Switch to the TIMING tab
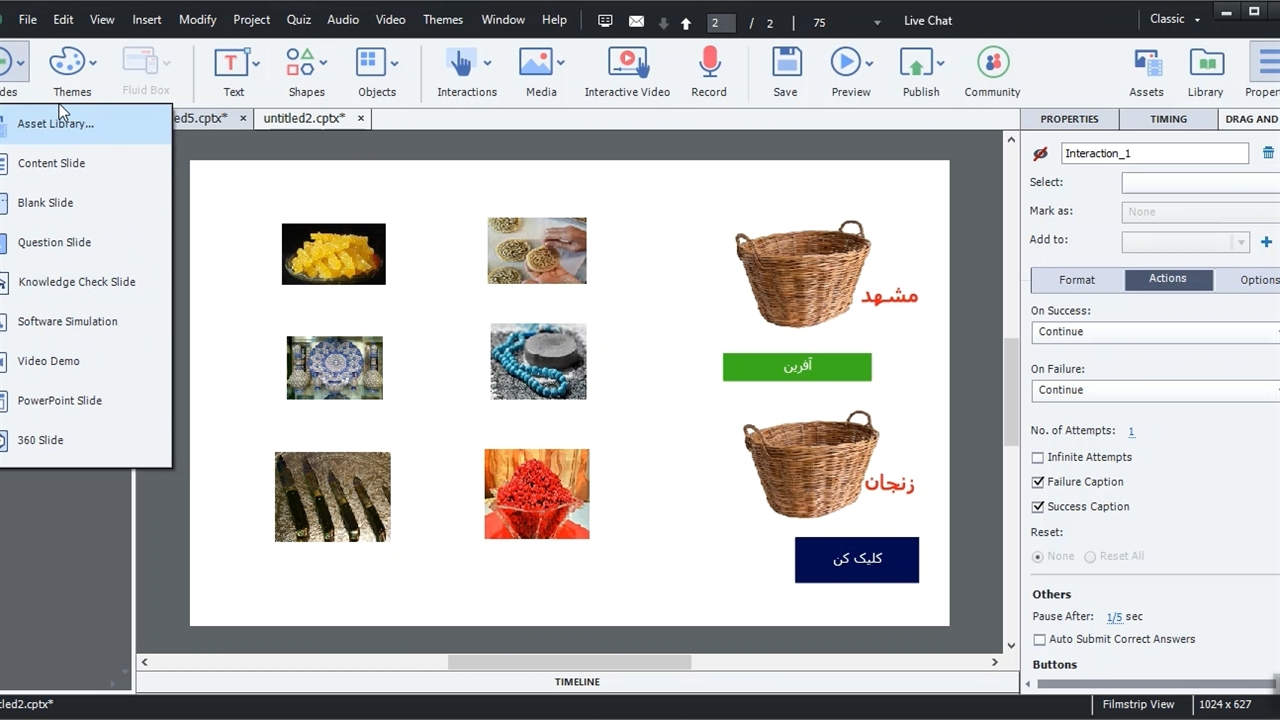Viewport: 1280px width, 720px height. (x=1168, y=119)
